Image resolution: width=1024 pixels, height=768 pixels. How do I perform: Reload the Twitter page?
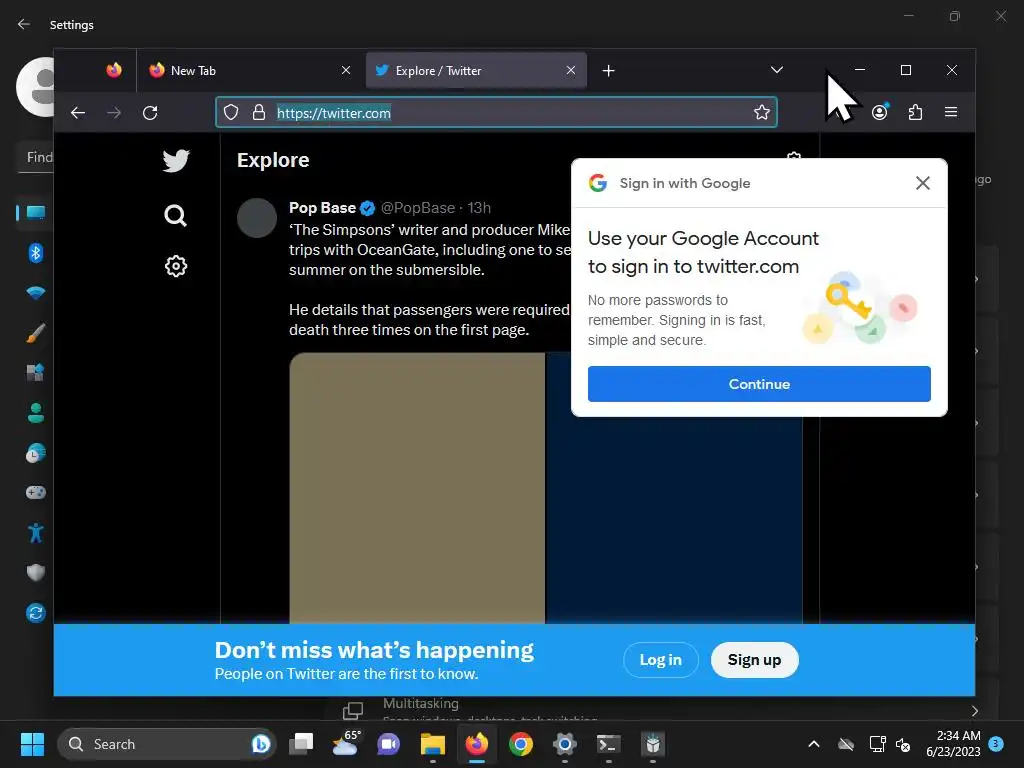click(150, 113)
